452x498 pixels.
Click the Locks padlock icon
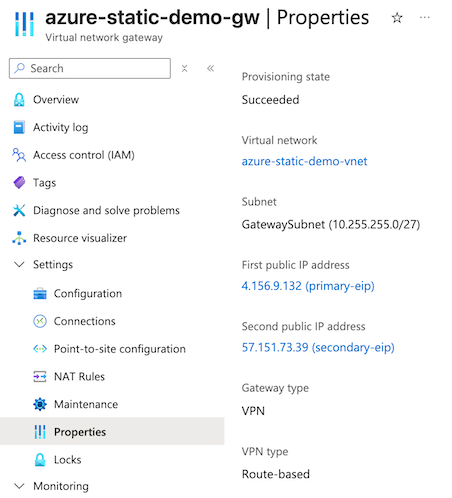(40, 460)
